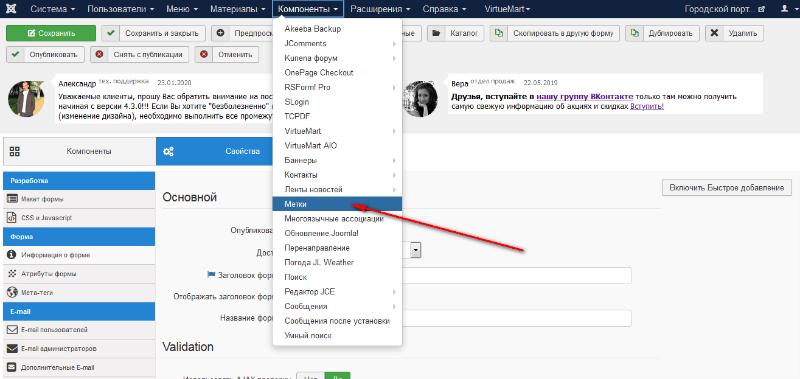Click the Дублировать duplicate icon

tap(635, 33)
